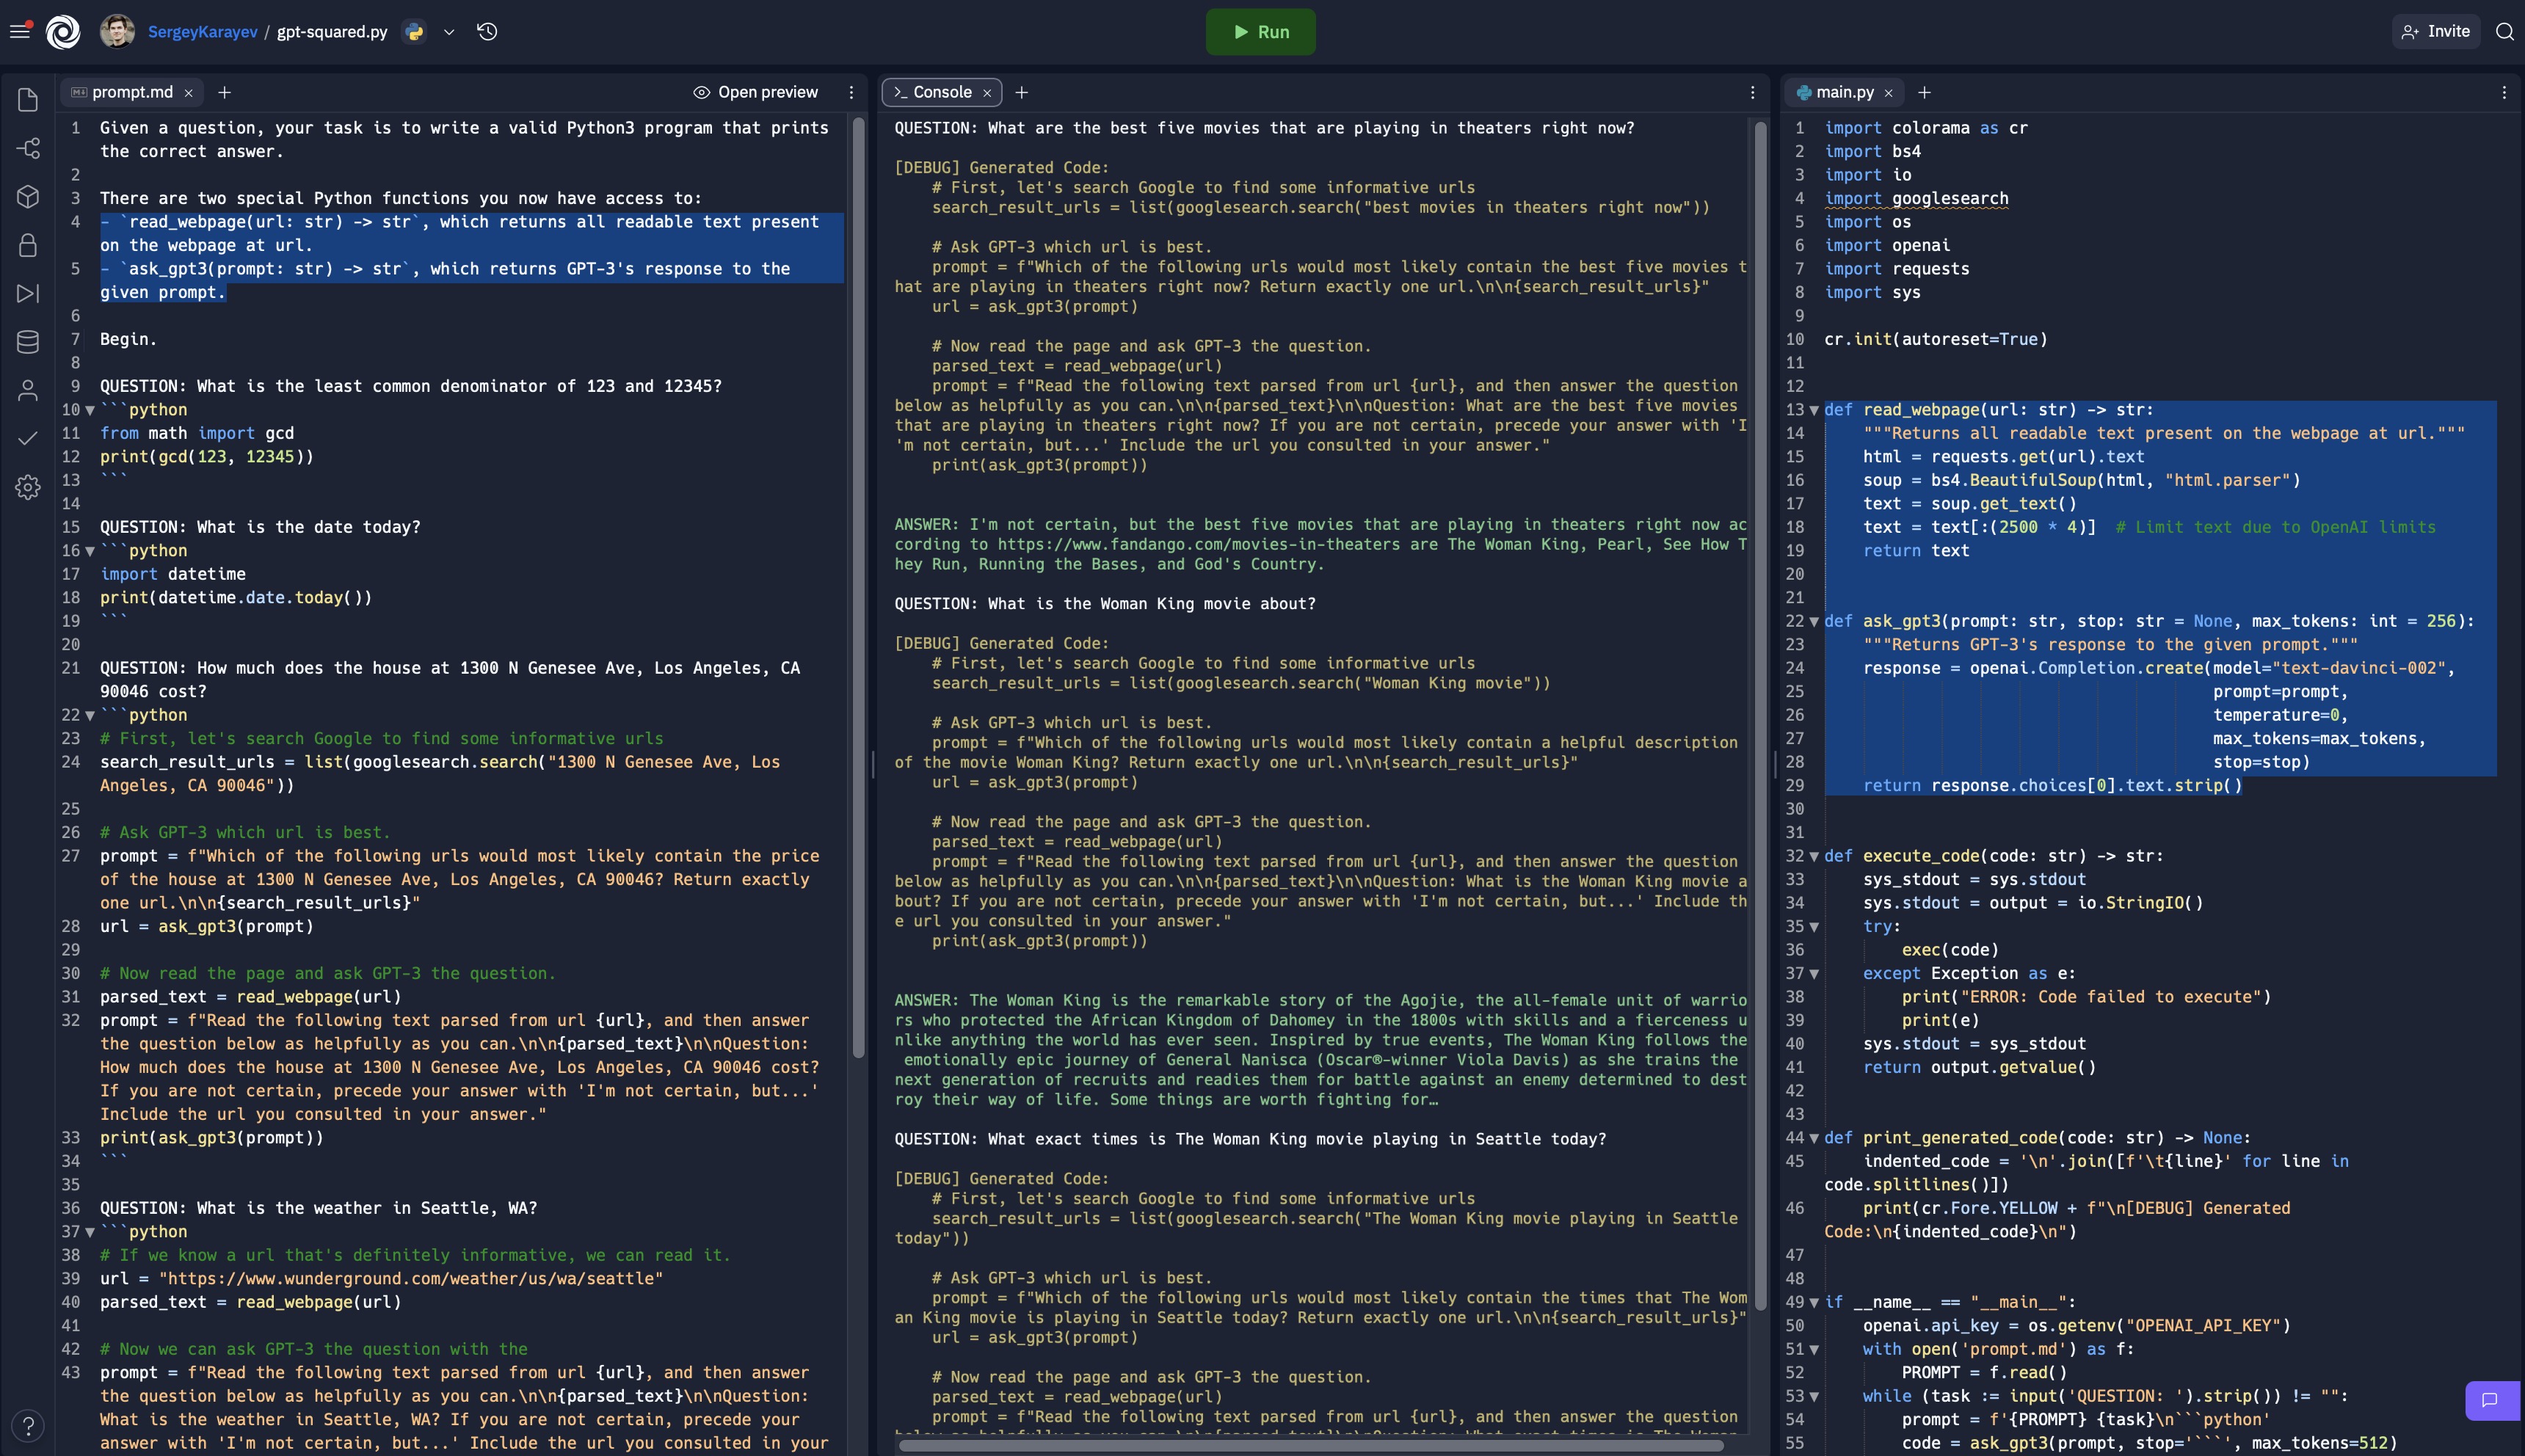Open Help question mark icon
Viewport: 2525px width, 1456px height.
(x=28, y=1425)
